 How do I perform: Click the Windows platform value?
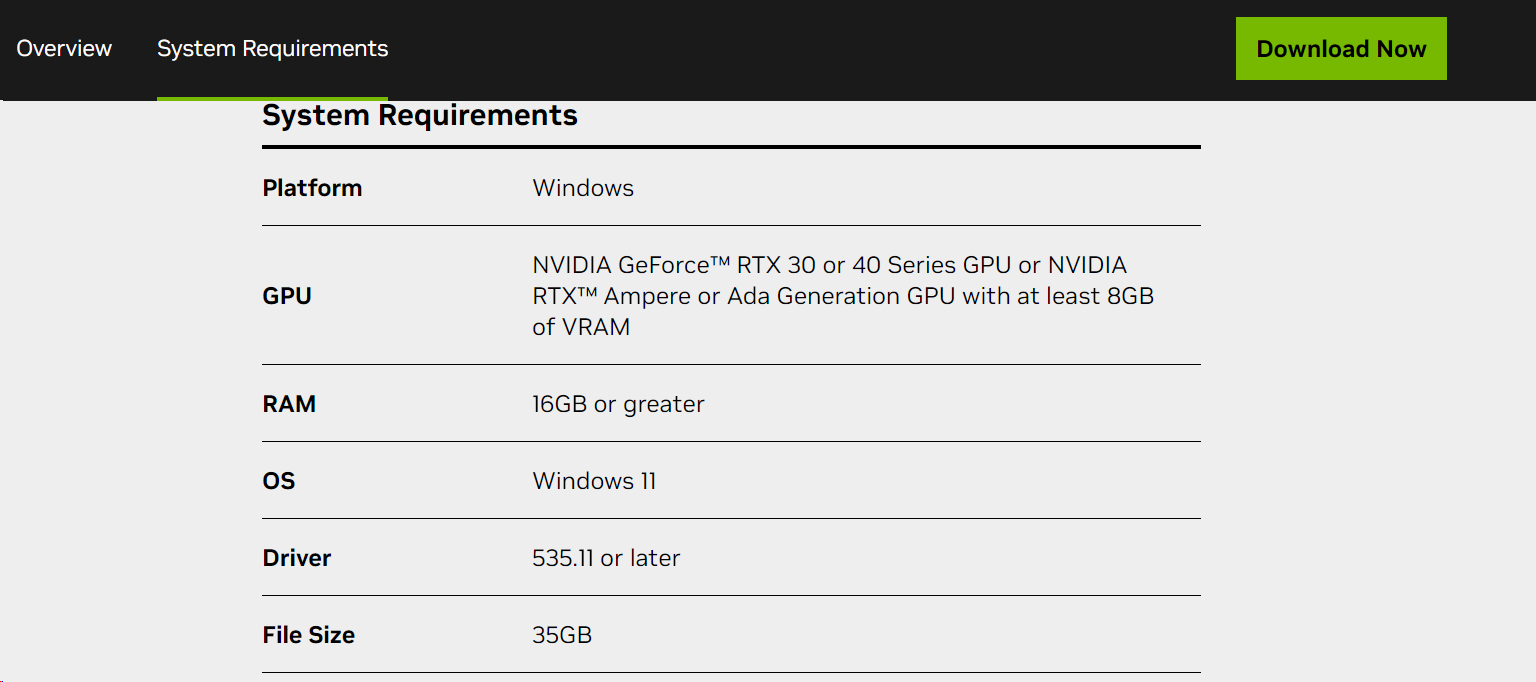[x=583, y=188]
